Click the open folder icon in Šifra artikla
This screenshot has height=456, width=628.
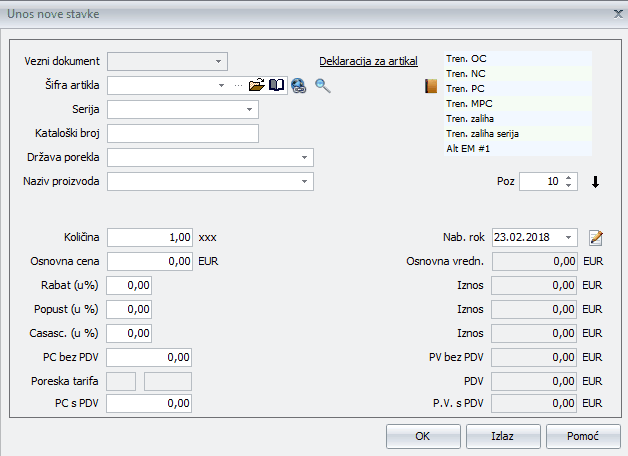coord(256,86)
